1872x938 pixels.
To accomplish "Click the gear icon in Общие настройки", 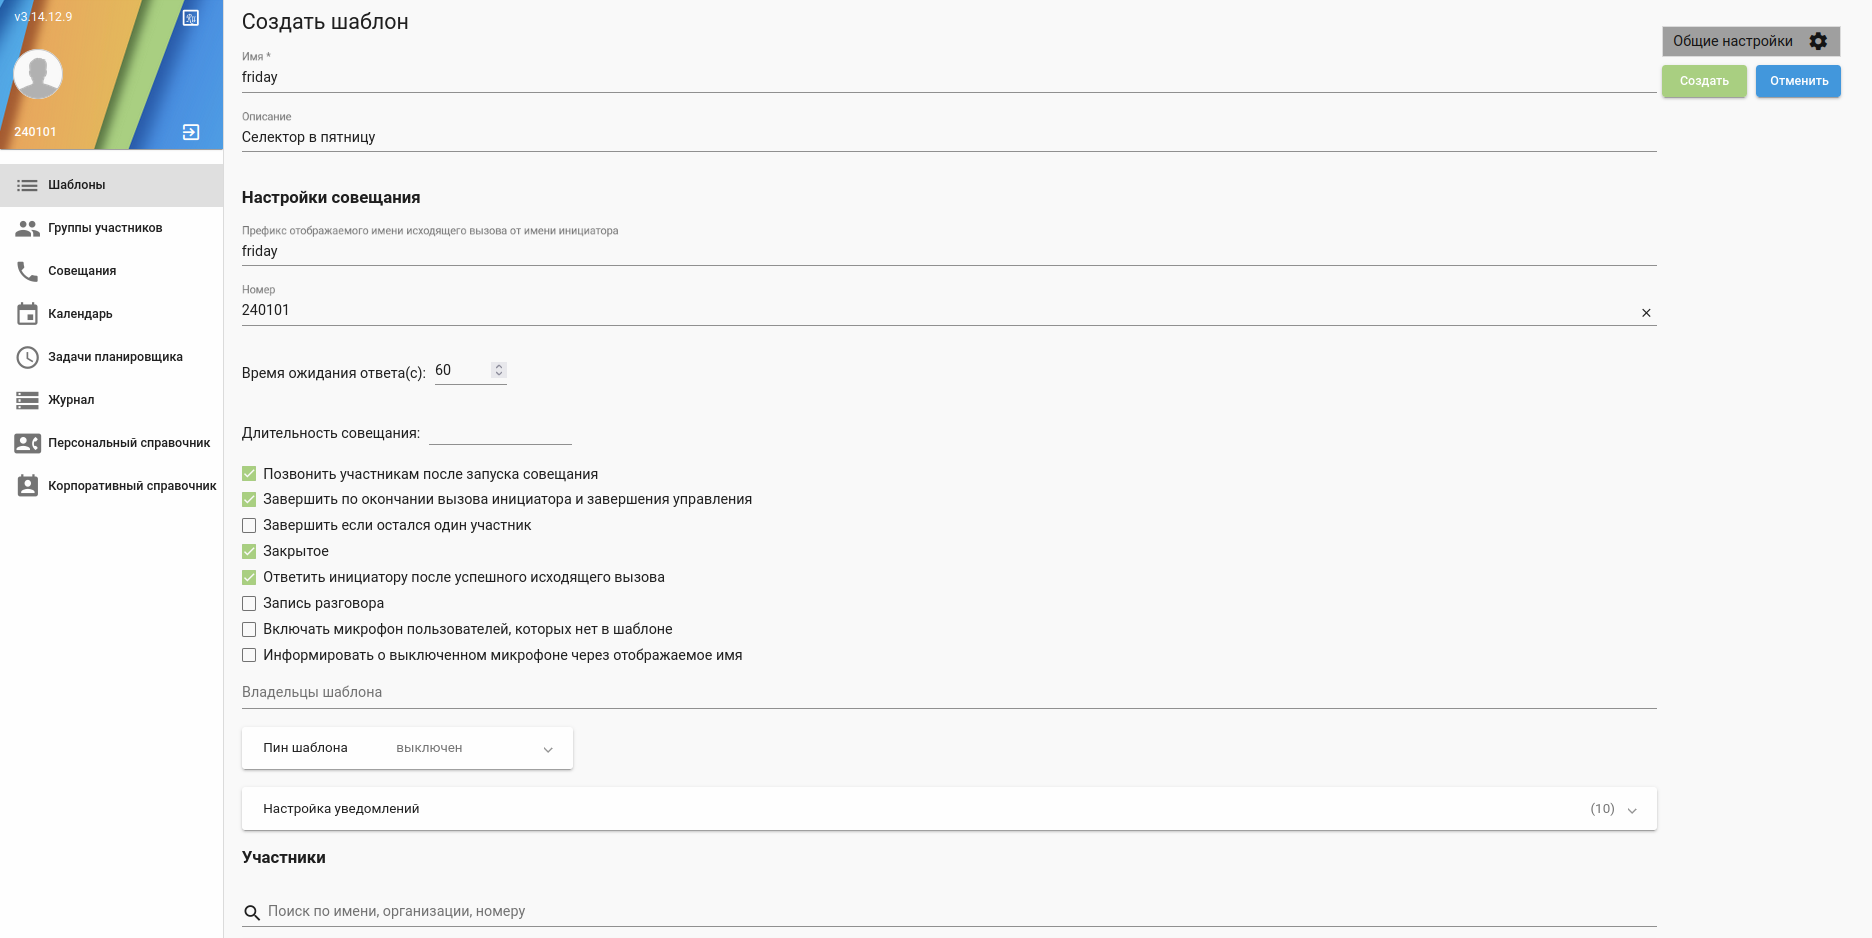I will [1818, 41].
